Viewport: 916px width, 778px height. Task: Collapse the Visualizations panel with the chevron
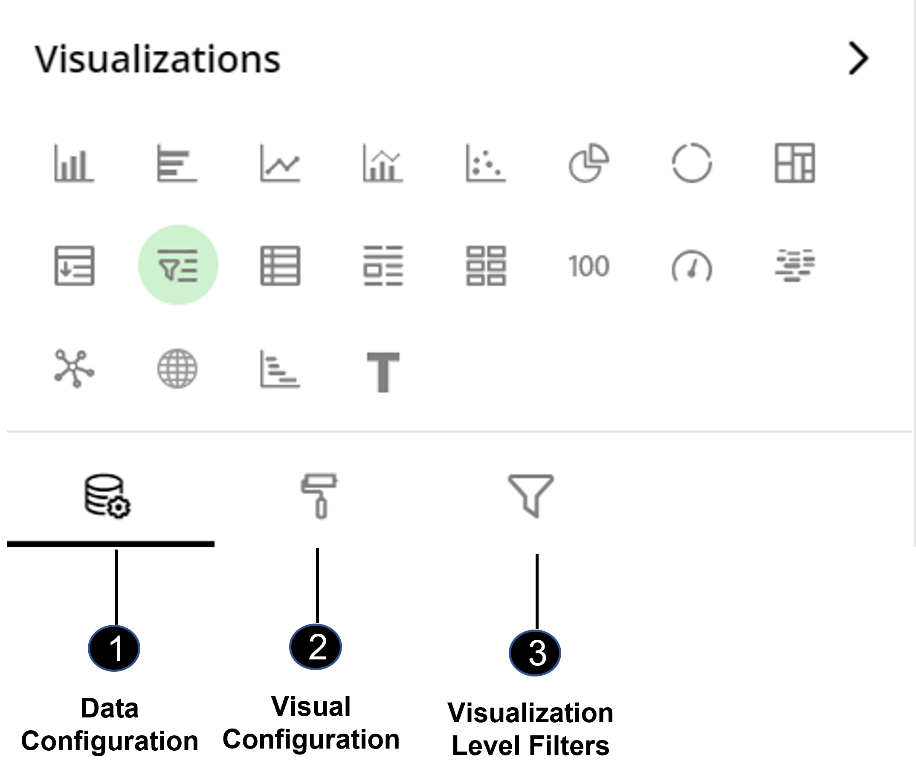(x=858, y=58)
